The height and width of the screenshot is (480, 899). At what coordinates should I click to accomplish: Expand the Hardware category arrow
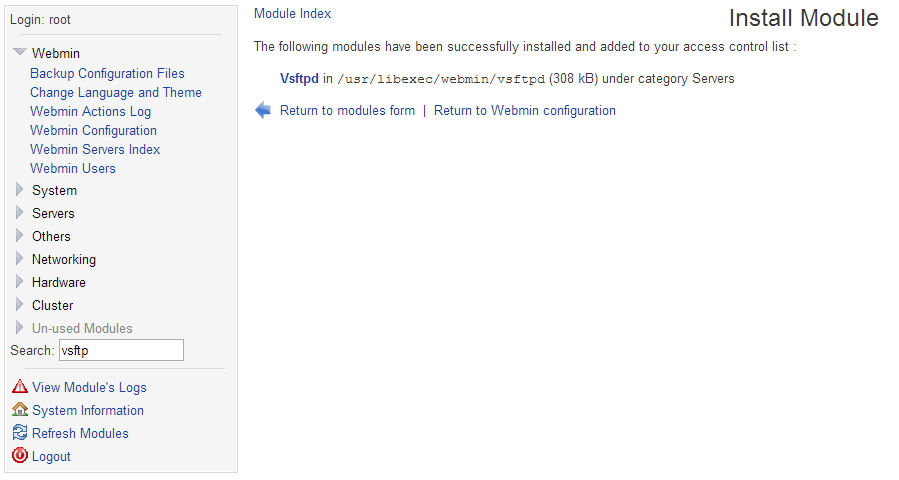tap(19, 282)
